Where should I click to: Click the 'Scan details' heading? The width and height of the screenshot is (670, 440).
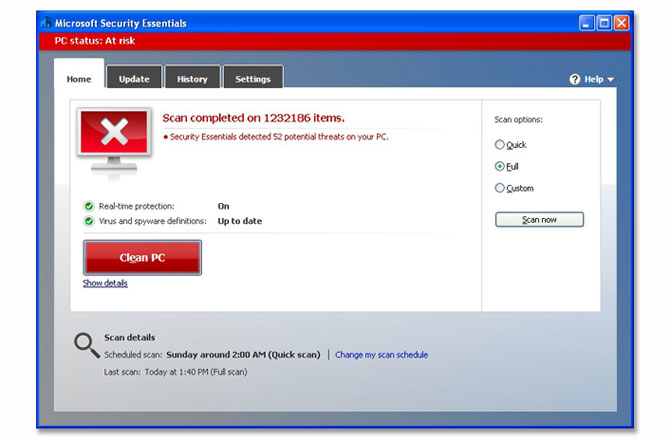pos(129,337)
